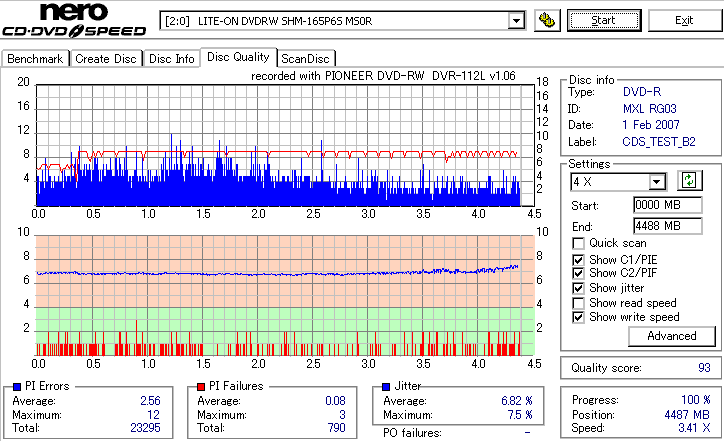Click the red PI Failures legend square

tap(201, 387)
